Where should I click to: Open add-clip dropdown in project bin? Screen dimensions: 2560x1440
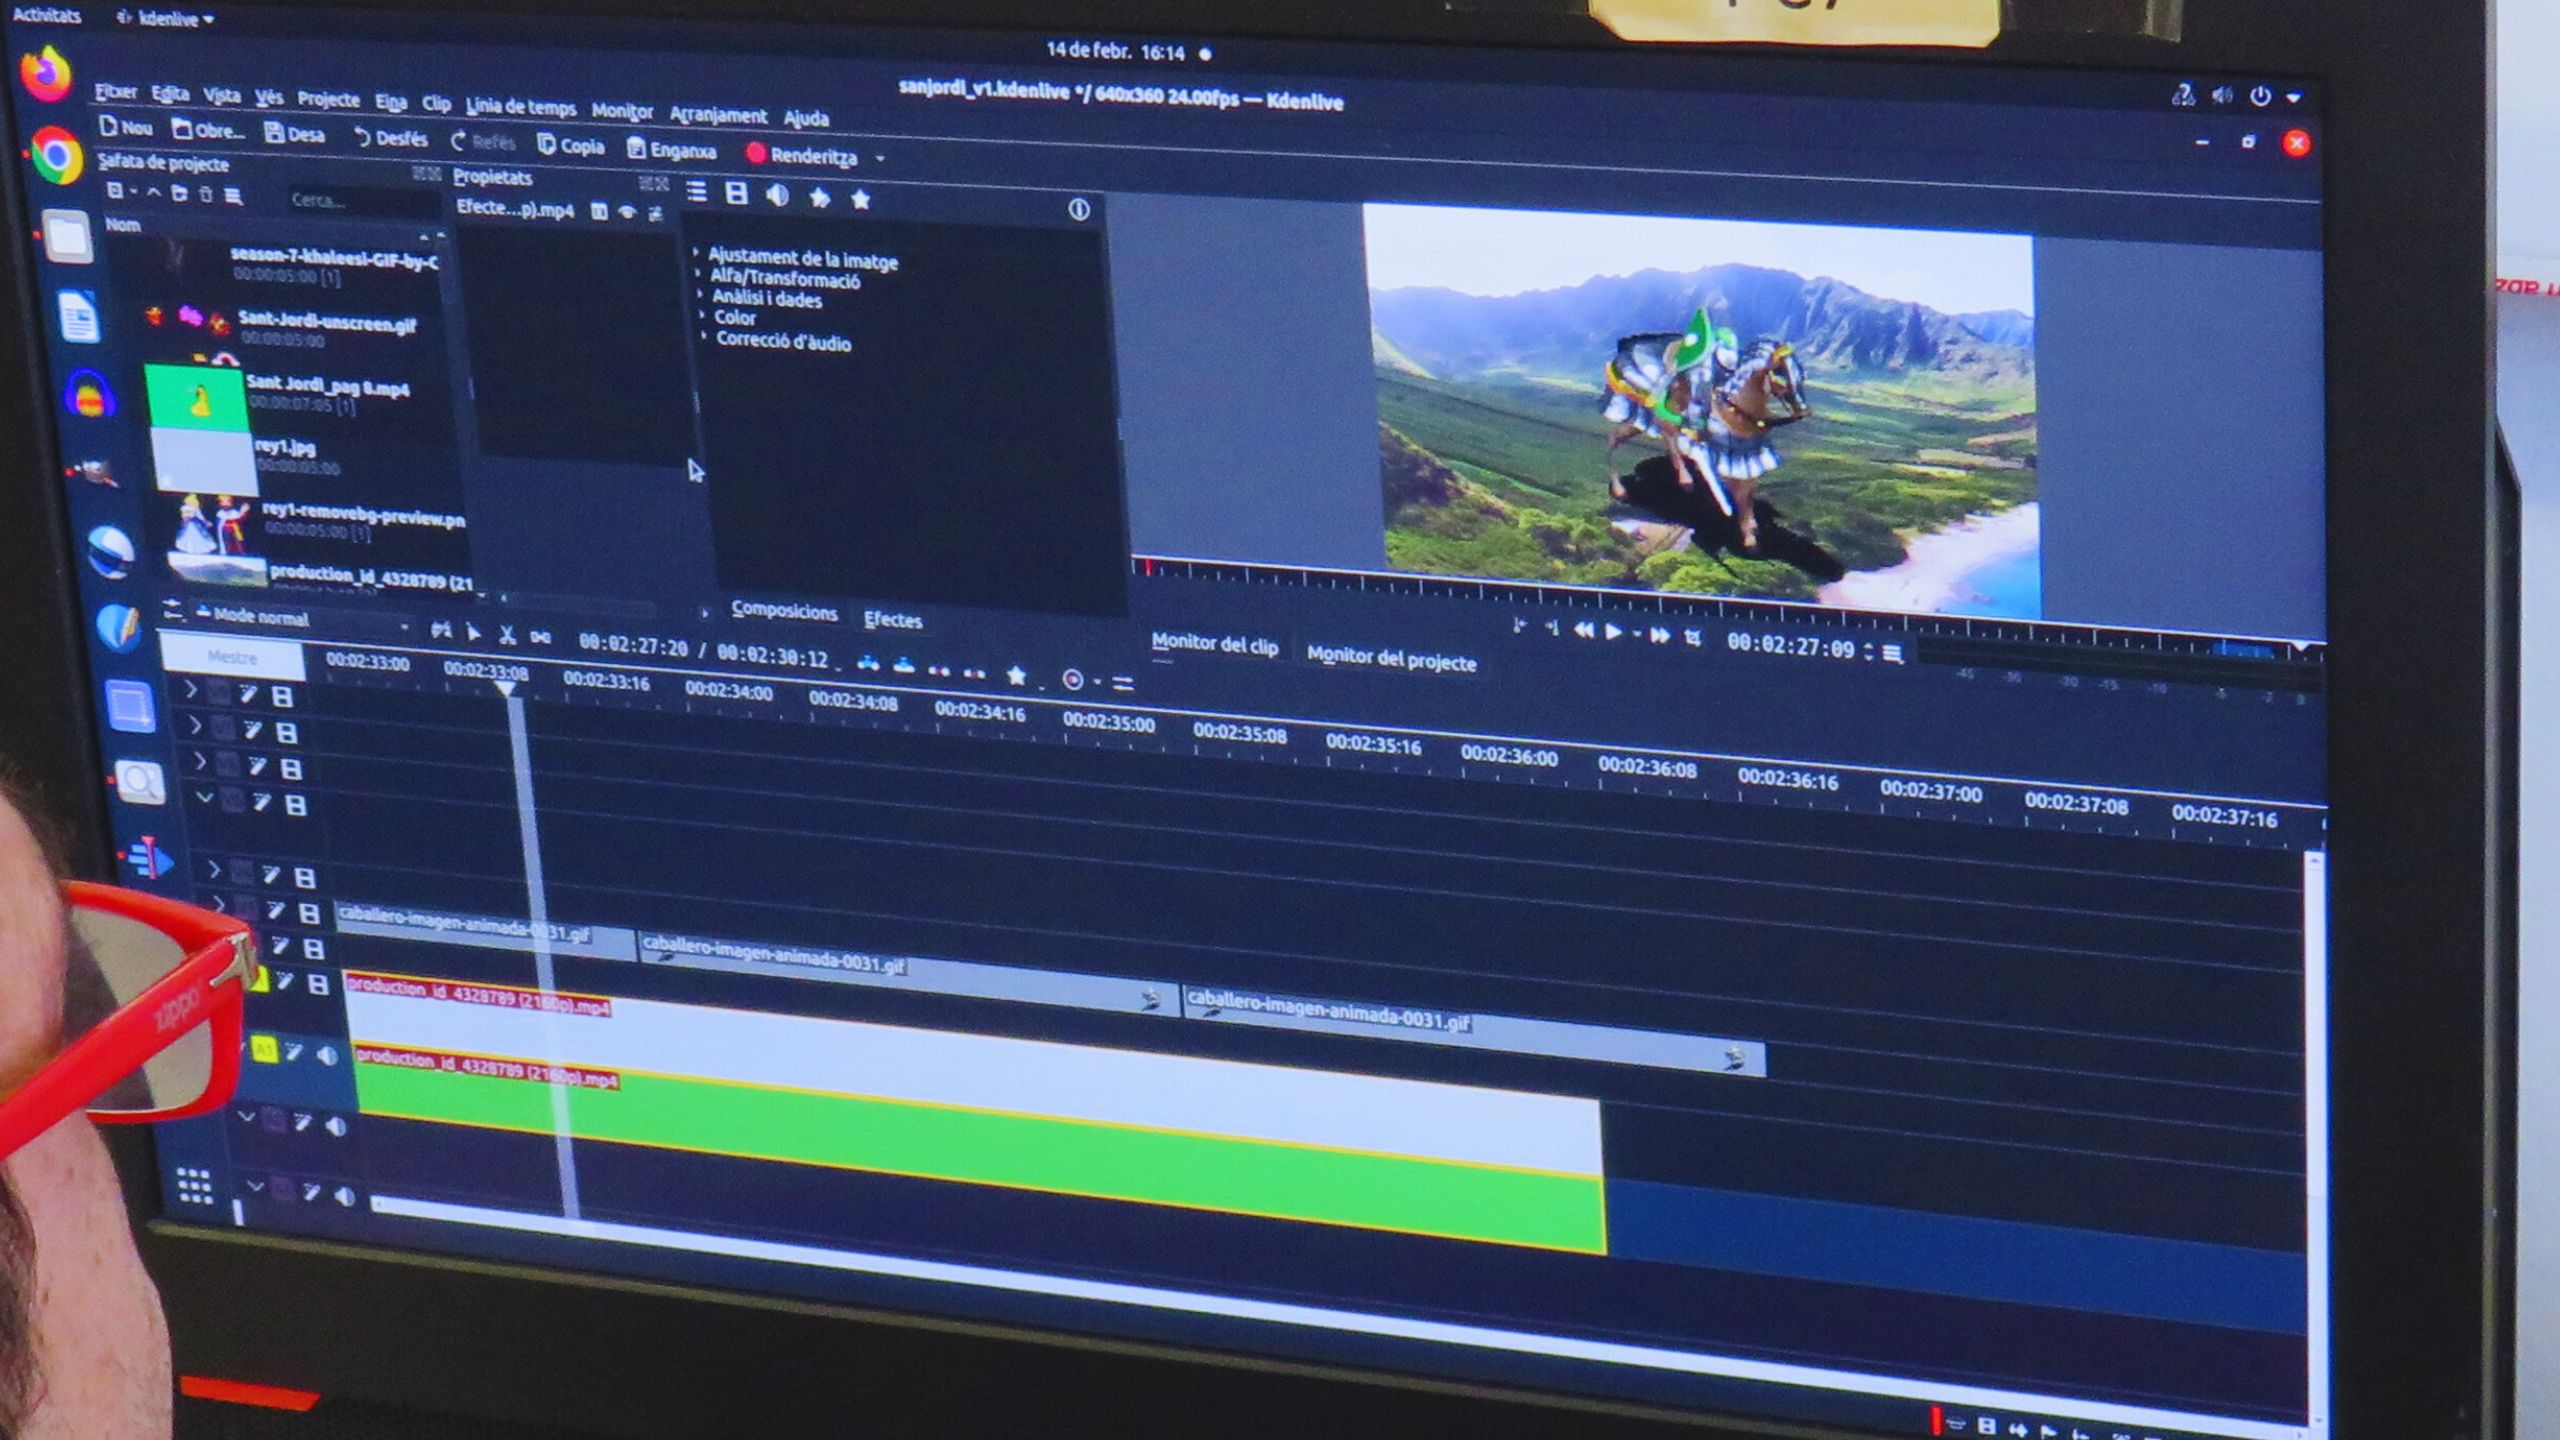pos(133,192)
